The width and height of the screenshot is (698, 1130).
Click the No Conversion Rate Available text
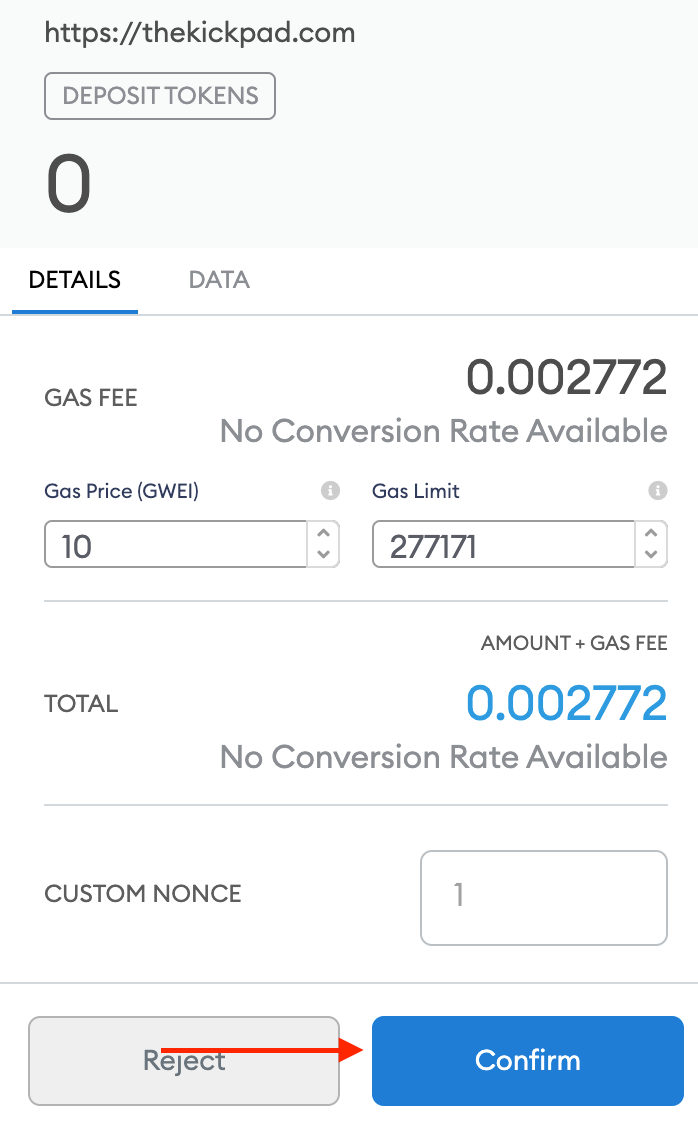443,430
